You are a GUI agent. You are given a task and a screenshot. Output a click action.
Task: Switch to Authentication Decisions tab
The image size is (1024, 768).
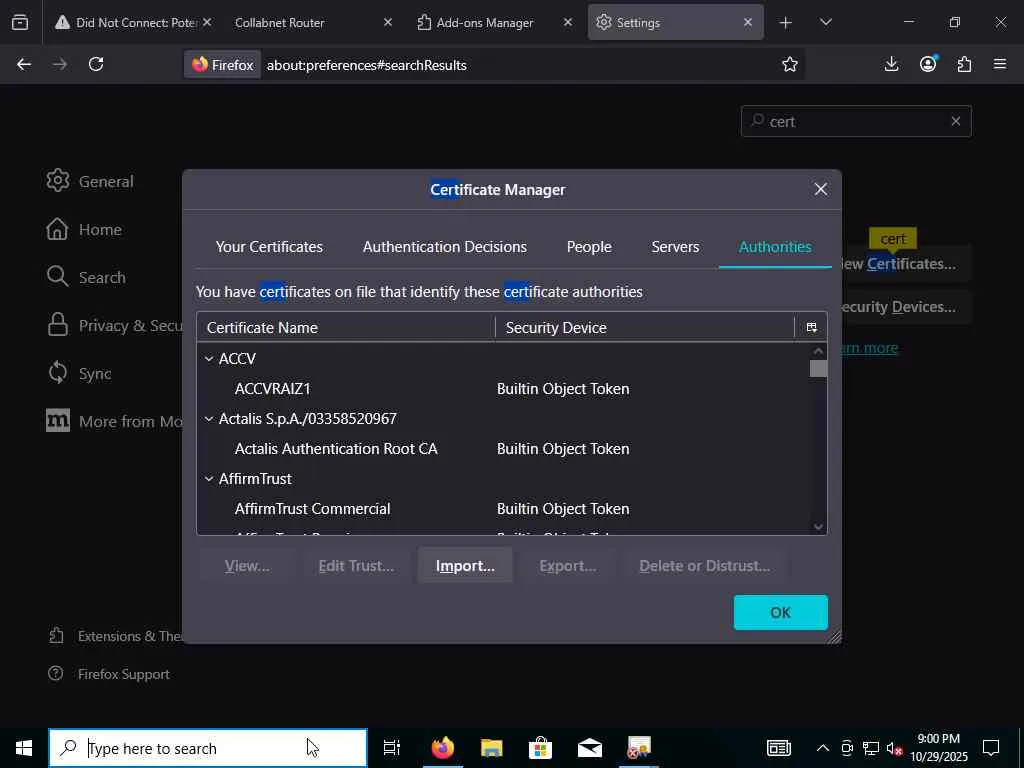pyautogui.click(x=445, y=247)
